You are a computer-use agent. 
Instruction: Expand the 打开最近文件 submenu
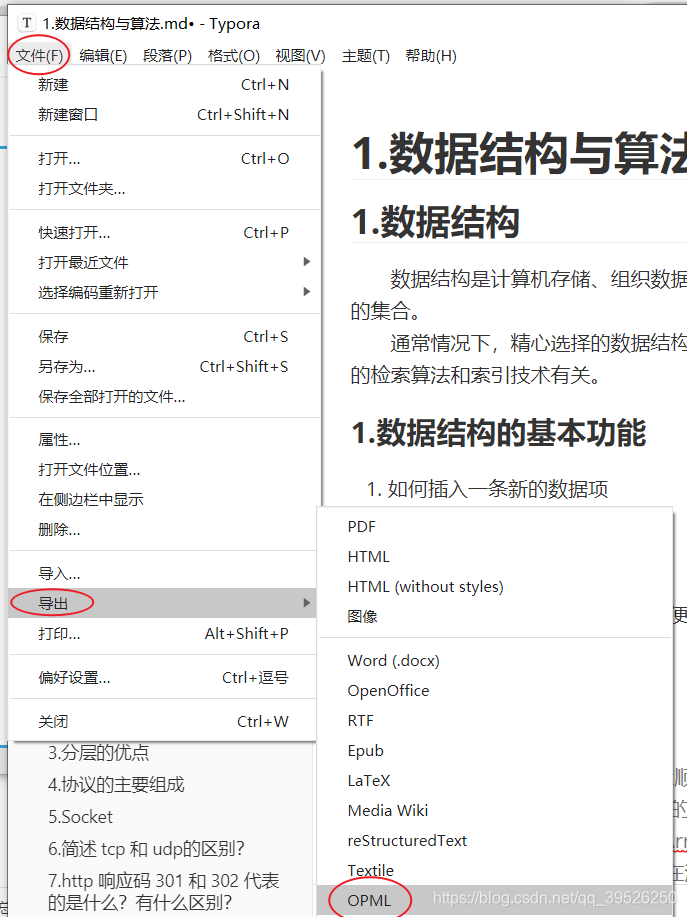[x=164, y=262]
